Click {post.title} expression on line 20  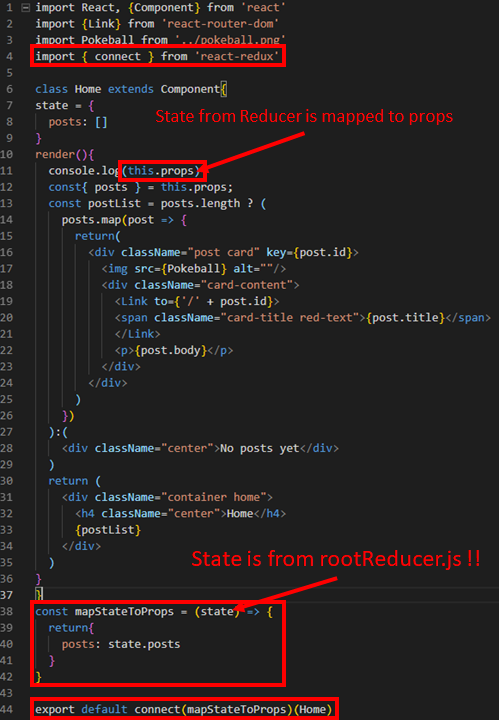click(x=405, y=318)
